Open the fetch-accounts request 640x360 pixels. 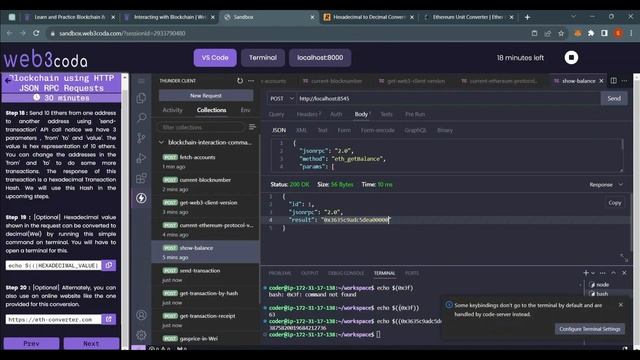click(x=205, y=161)
